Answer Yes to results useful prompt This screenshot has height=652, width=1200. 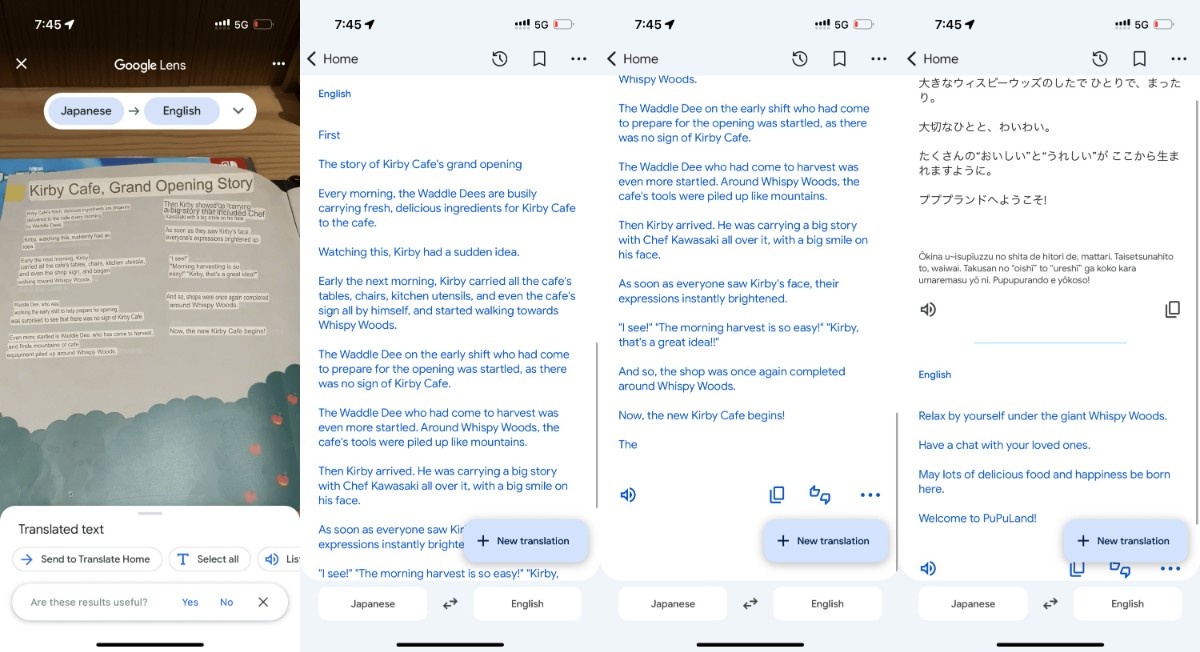click(190, 602)
